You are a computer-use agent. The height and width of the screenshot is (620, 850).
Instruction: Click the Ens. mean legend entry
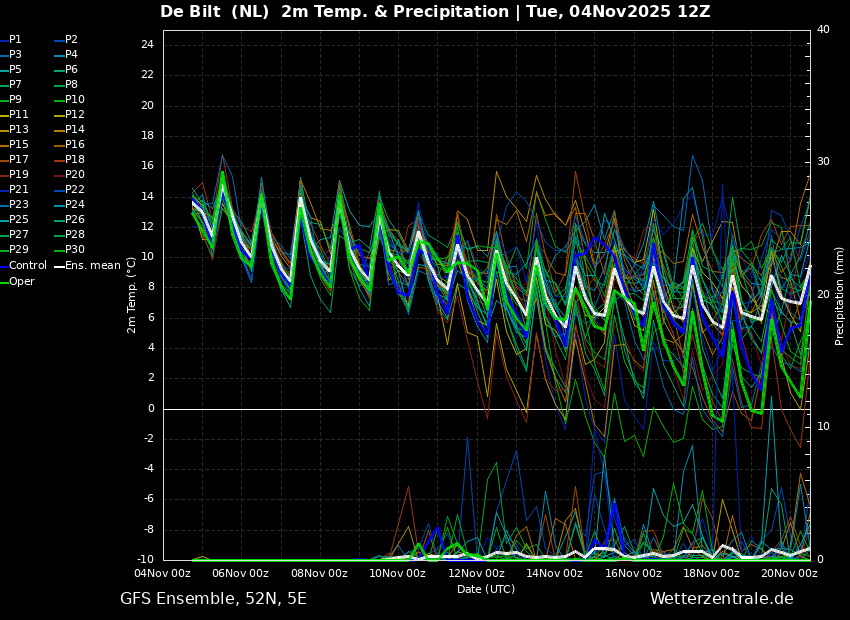click(x=93, y=266)
